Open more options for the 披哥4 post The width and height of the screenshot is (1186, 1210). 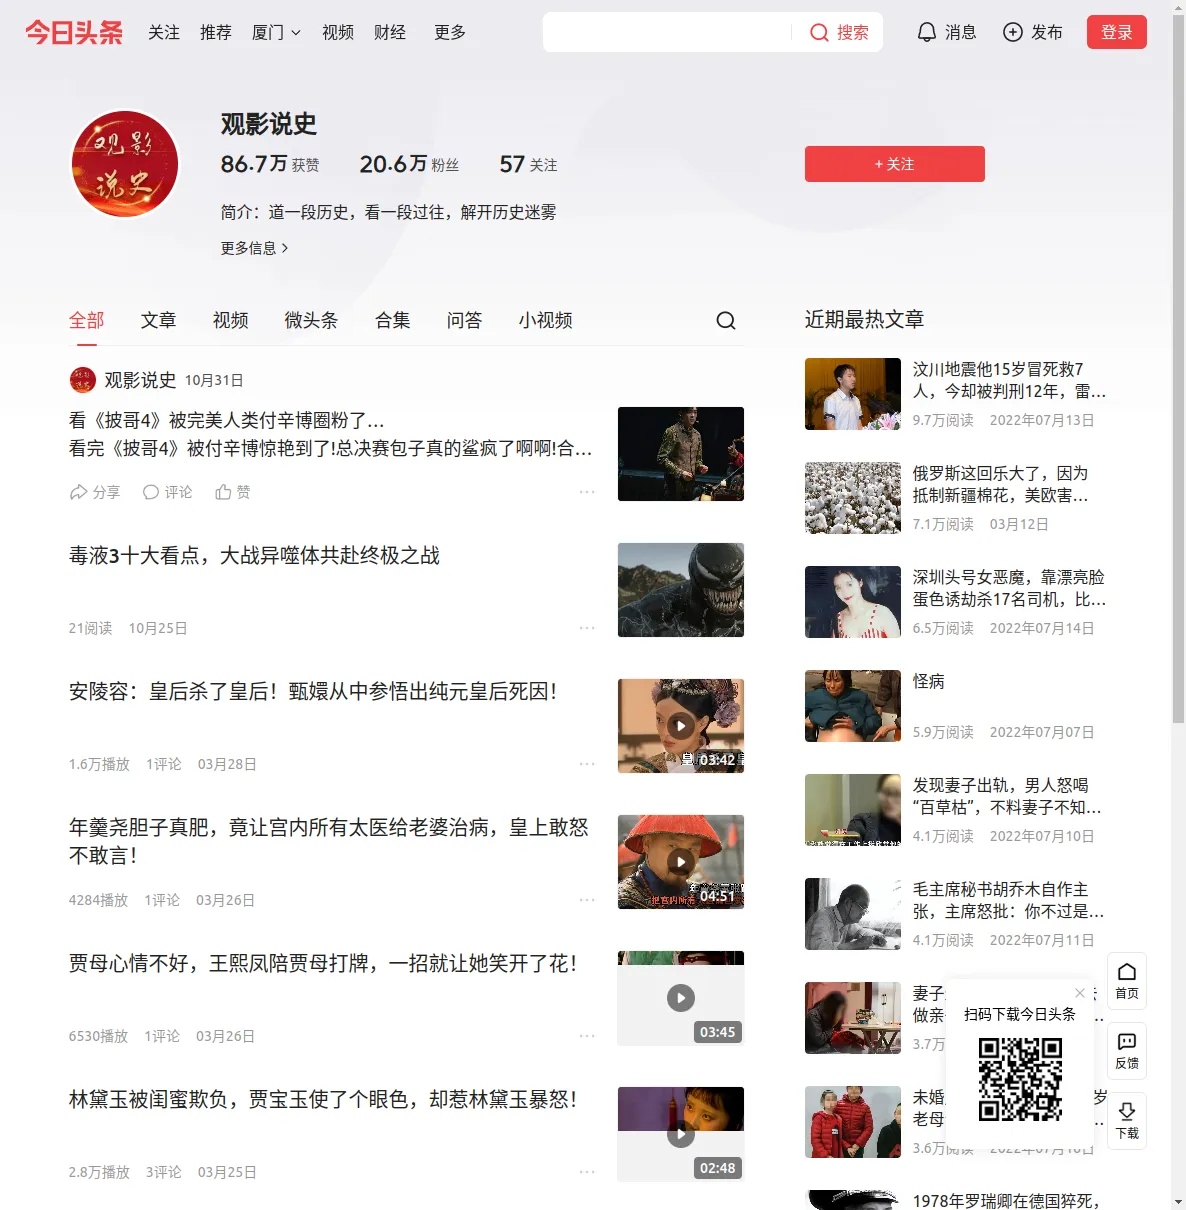click(x=587, y=492)
